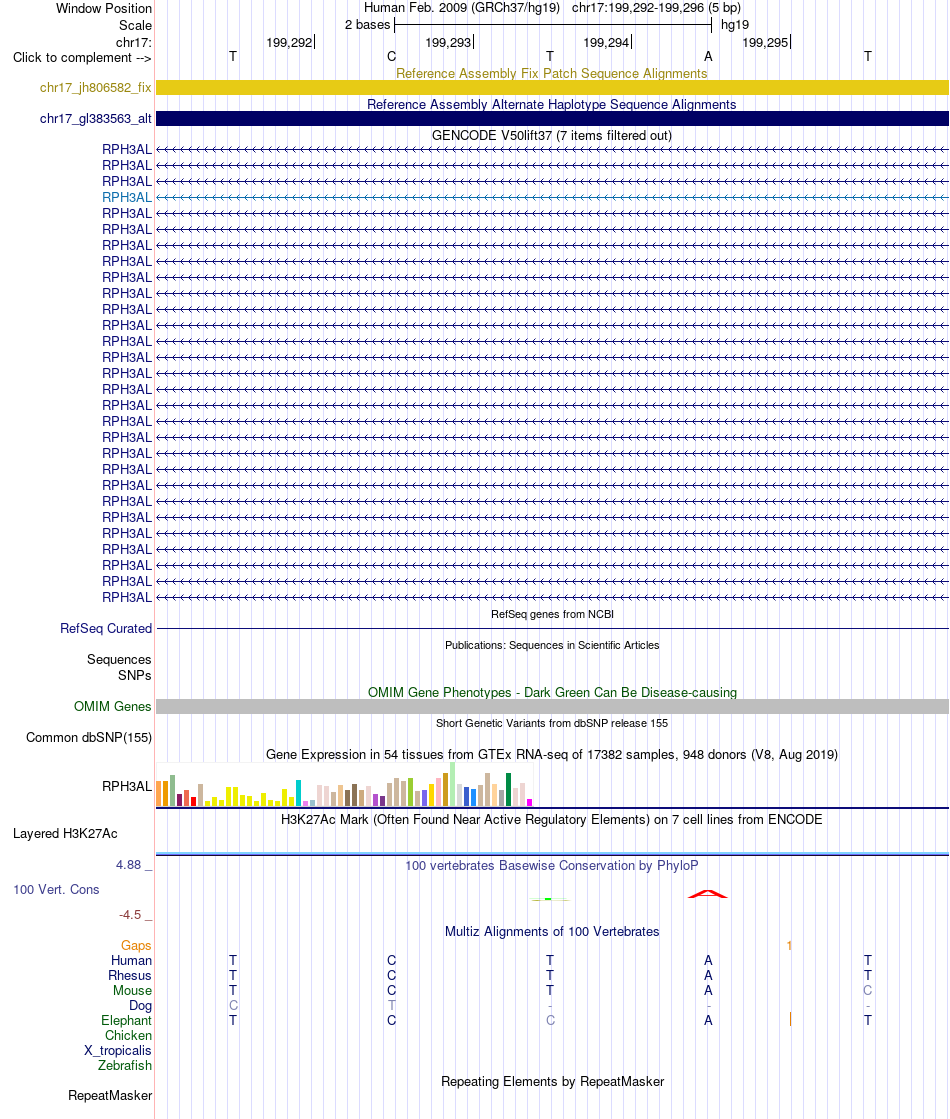Click the "RepeatMasker" track label
950x1119 pixels.
point(110,1095)
